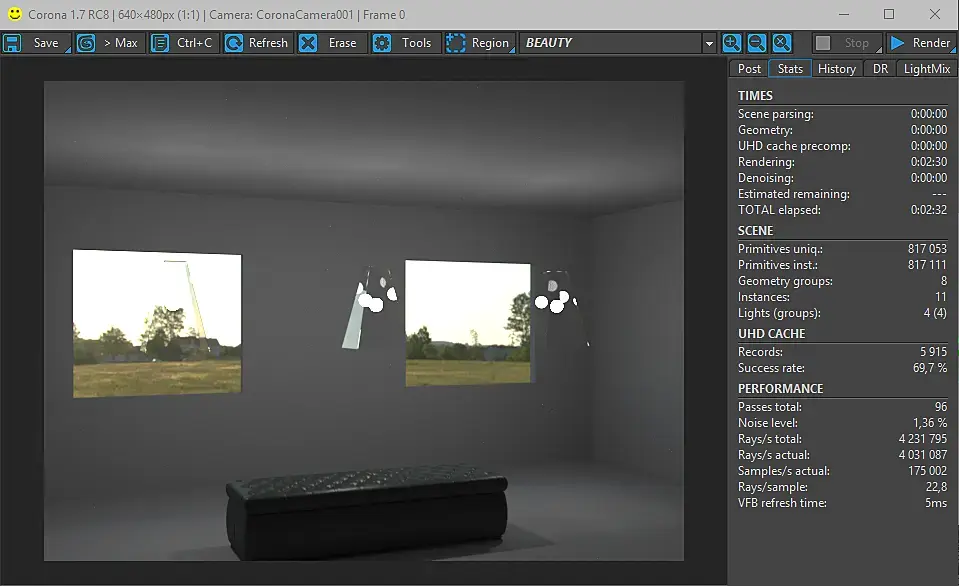Screen dimensions: 959x586
Task: Click the dropdown arrow beside BEAUTY
Action: [x=709, y=43]
